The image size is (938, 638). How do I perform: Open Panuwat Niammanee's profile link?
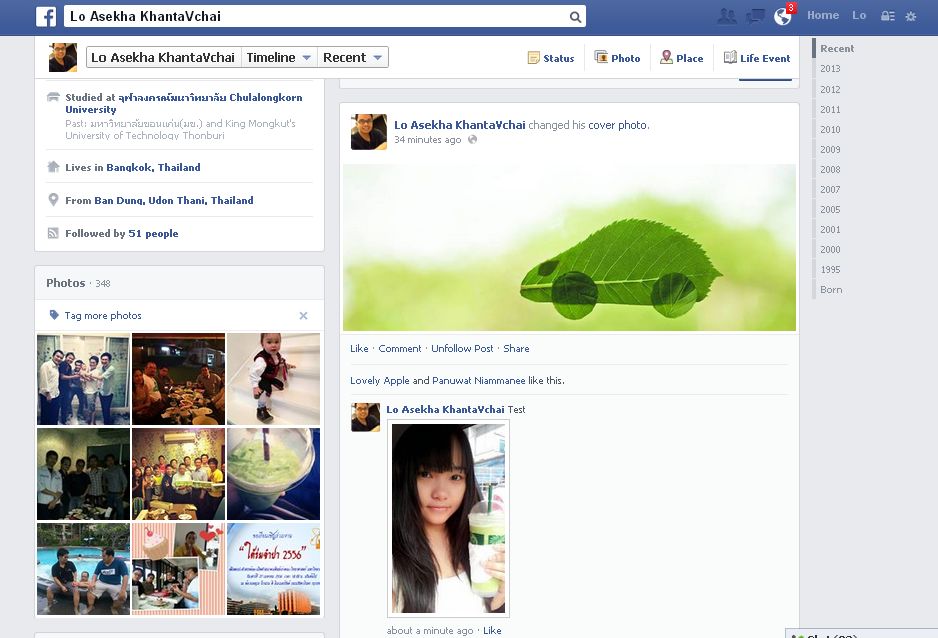(479, 380)
